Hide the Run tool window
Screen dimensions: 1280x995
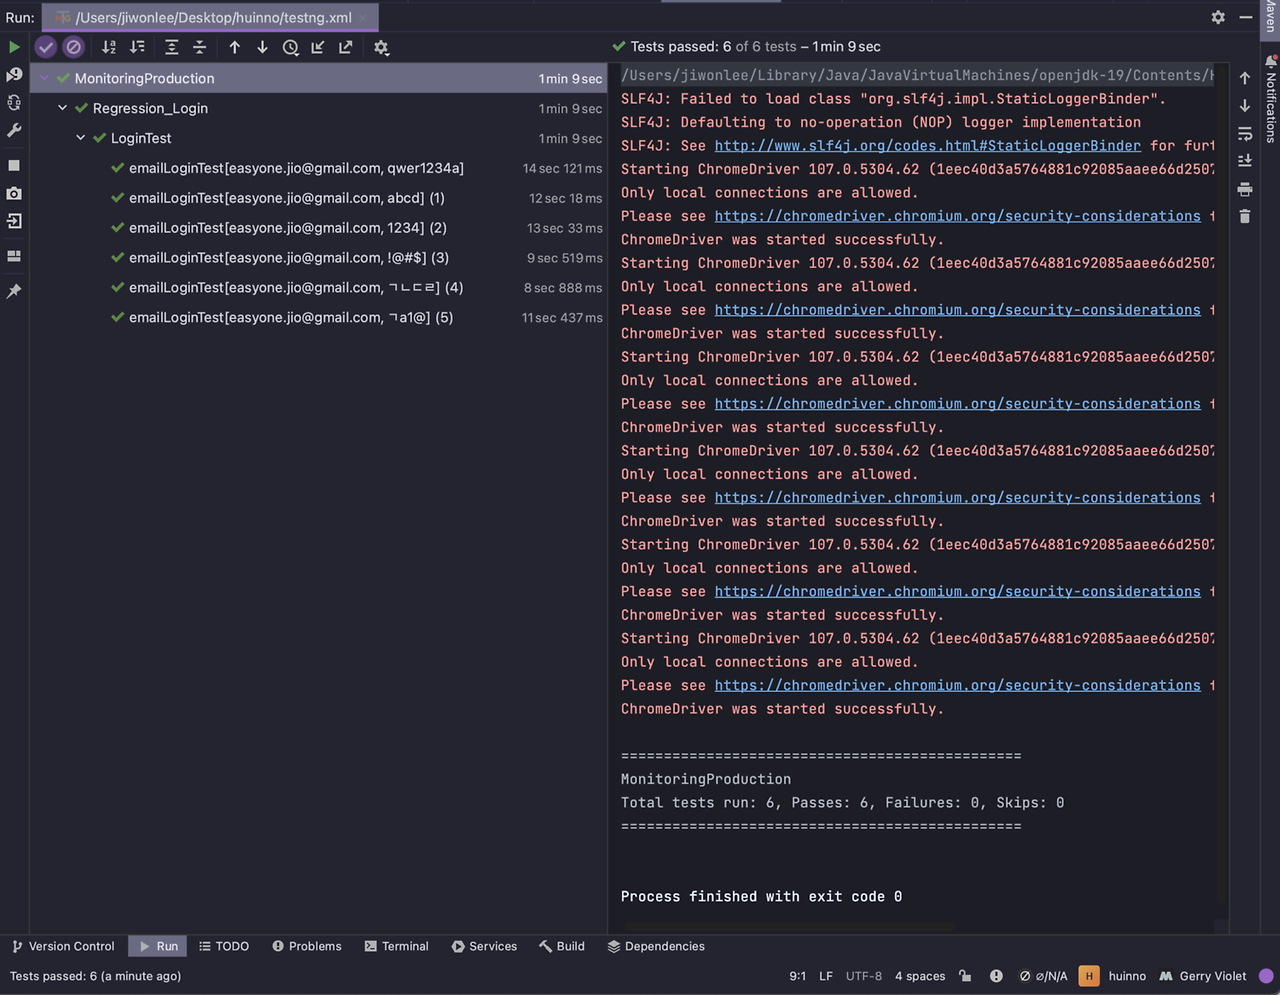[1246, 17]
